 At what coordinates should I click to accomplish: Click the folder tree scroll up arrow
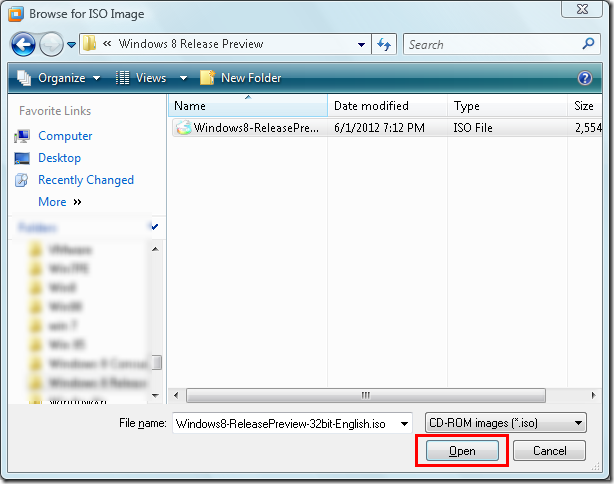click(x=155, y=249)
